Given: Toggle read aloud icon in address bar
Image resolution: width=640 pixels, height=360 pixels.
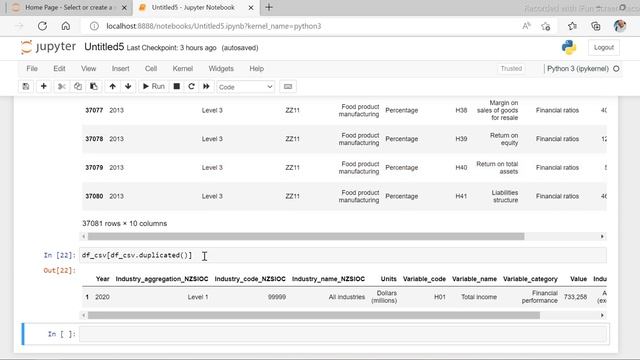Looking at the screenshot, I should point(527,26).
